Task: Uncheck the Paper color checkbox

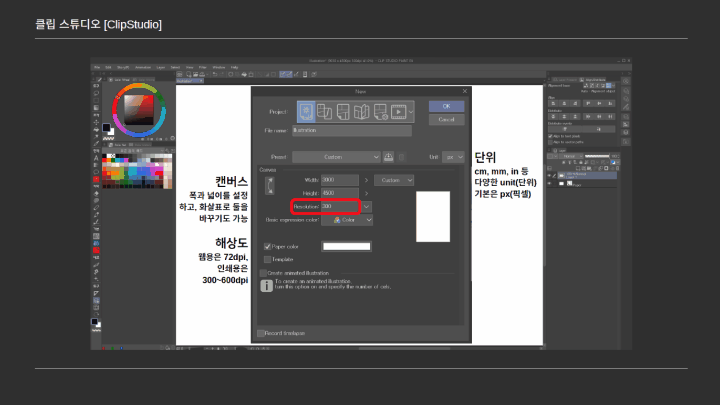Action: [x=267, y=247]
